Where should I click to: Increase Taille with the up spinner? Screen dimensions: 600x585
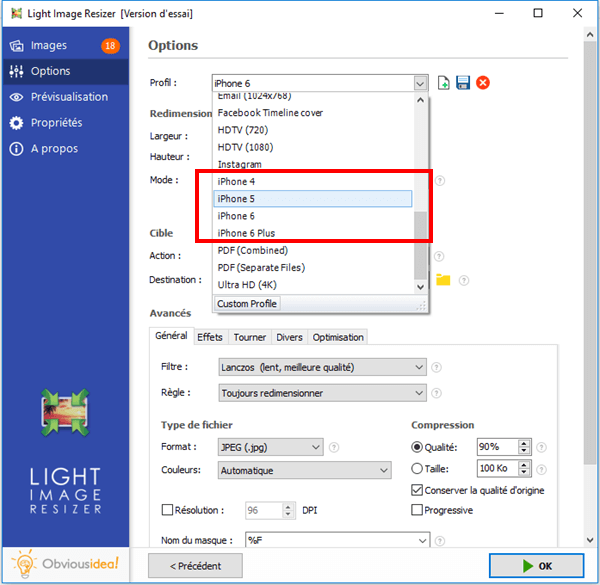(x=524, y=464)
